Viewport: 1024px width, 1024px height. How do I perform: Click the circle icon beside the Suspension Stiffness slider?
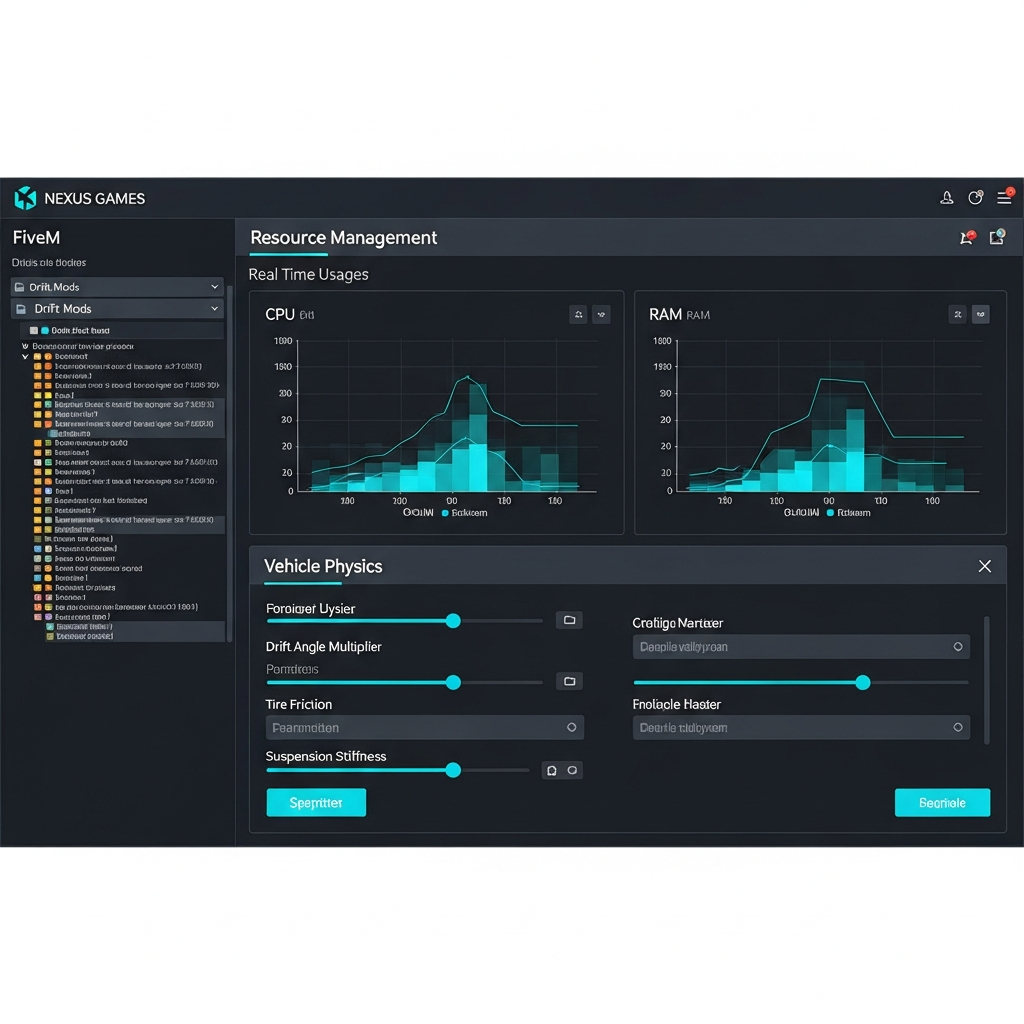click(x=572, y=771)
